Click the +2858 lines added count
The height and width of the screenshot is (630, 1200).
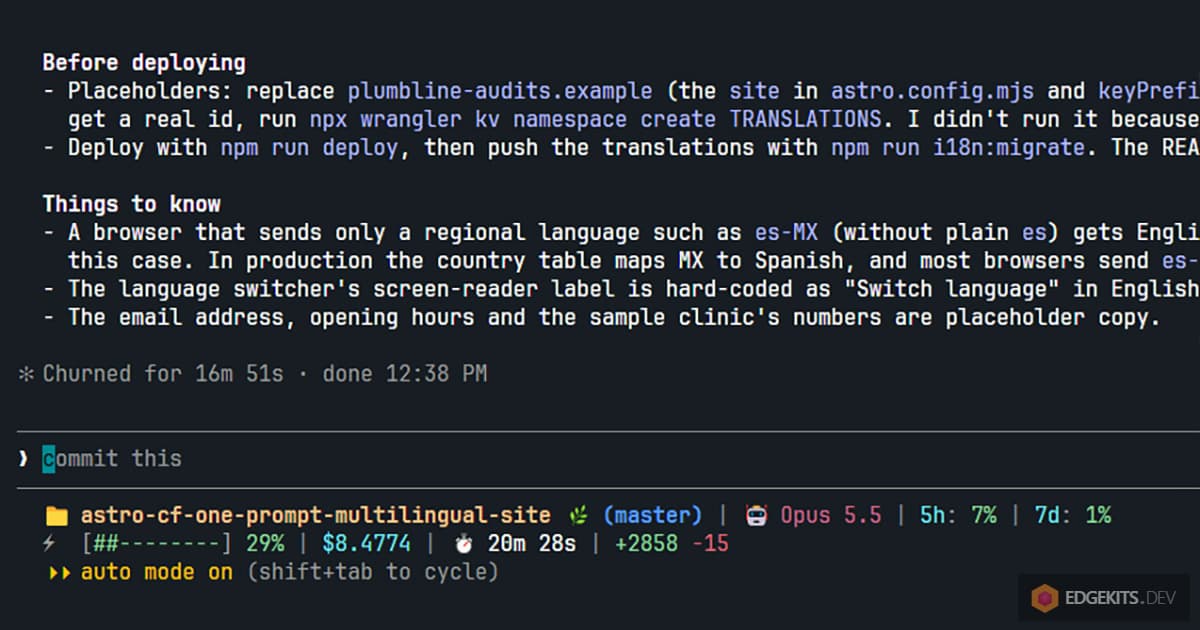click(x=646, y=545)
